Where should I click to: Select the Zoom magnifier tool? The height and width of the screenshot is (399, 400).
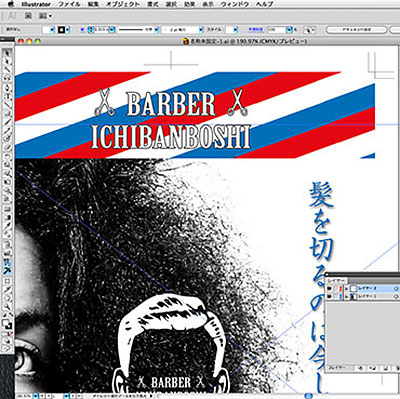coord(7,306)
